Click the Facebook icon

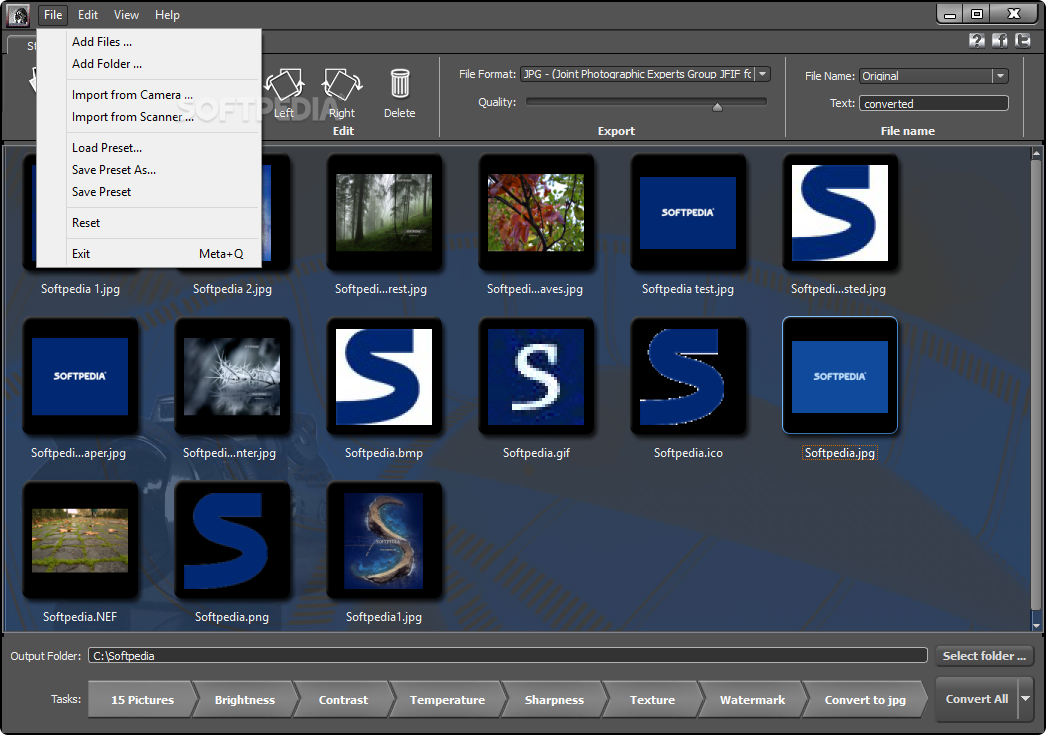1000,41
